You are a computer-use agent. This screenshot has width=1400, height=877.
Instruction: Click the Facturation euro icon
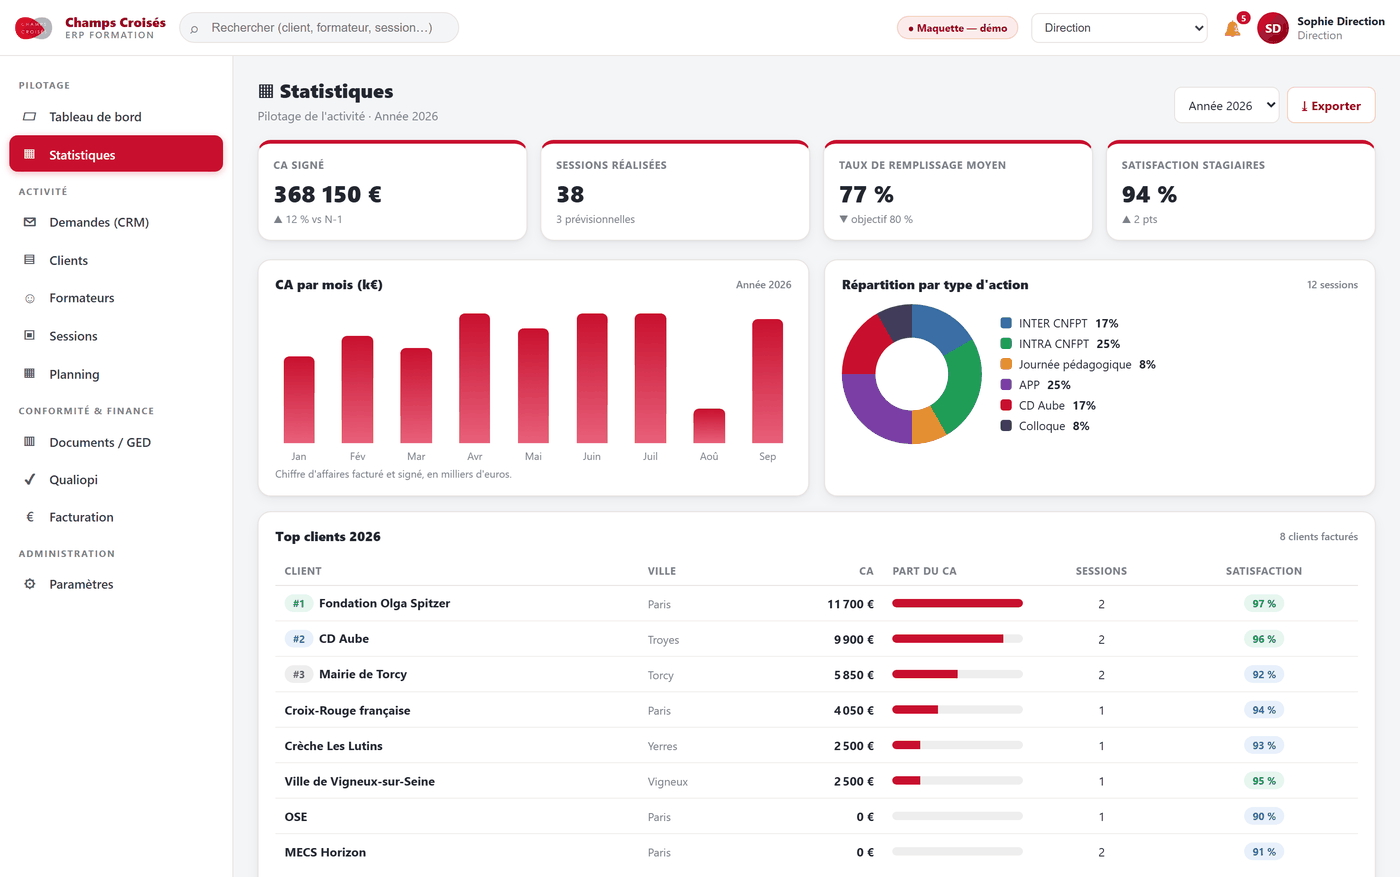coord(29,517)
